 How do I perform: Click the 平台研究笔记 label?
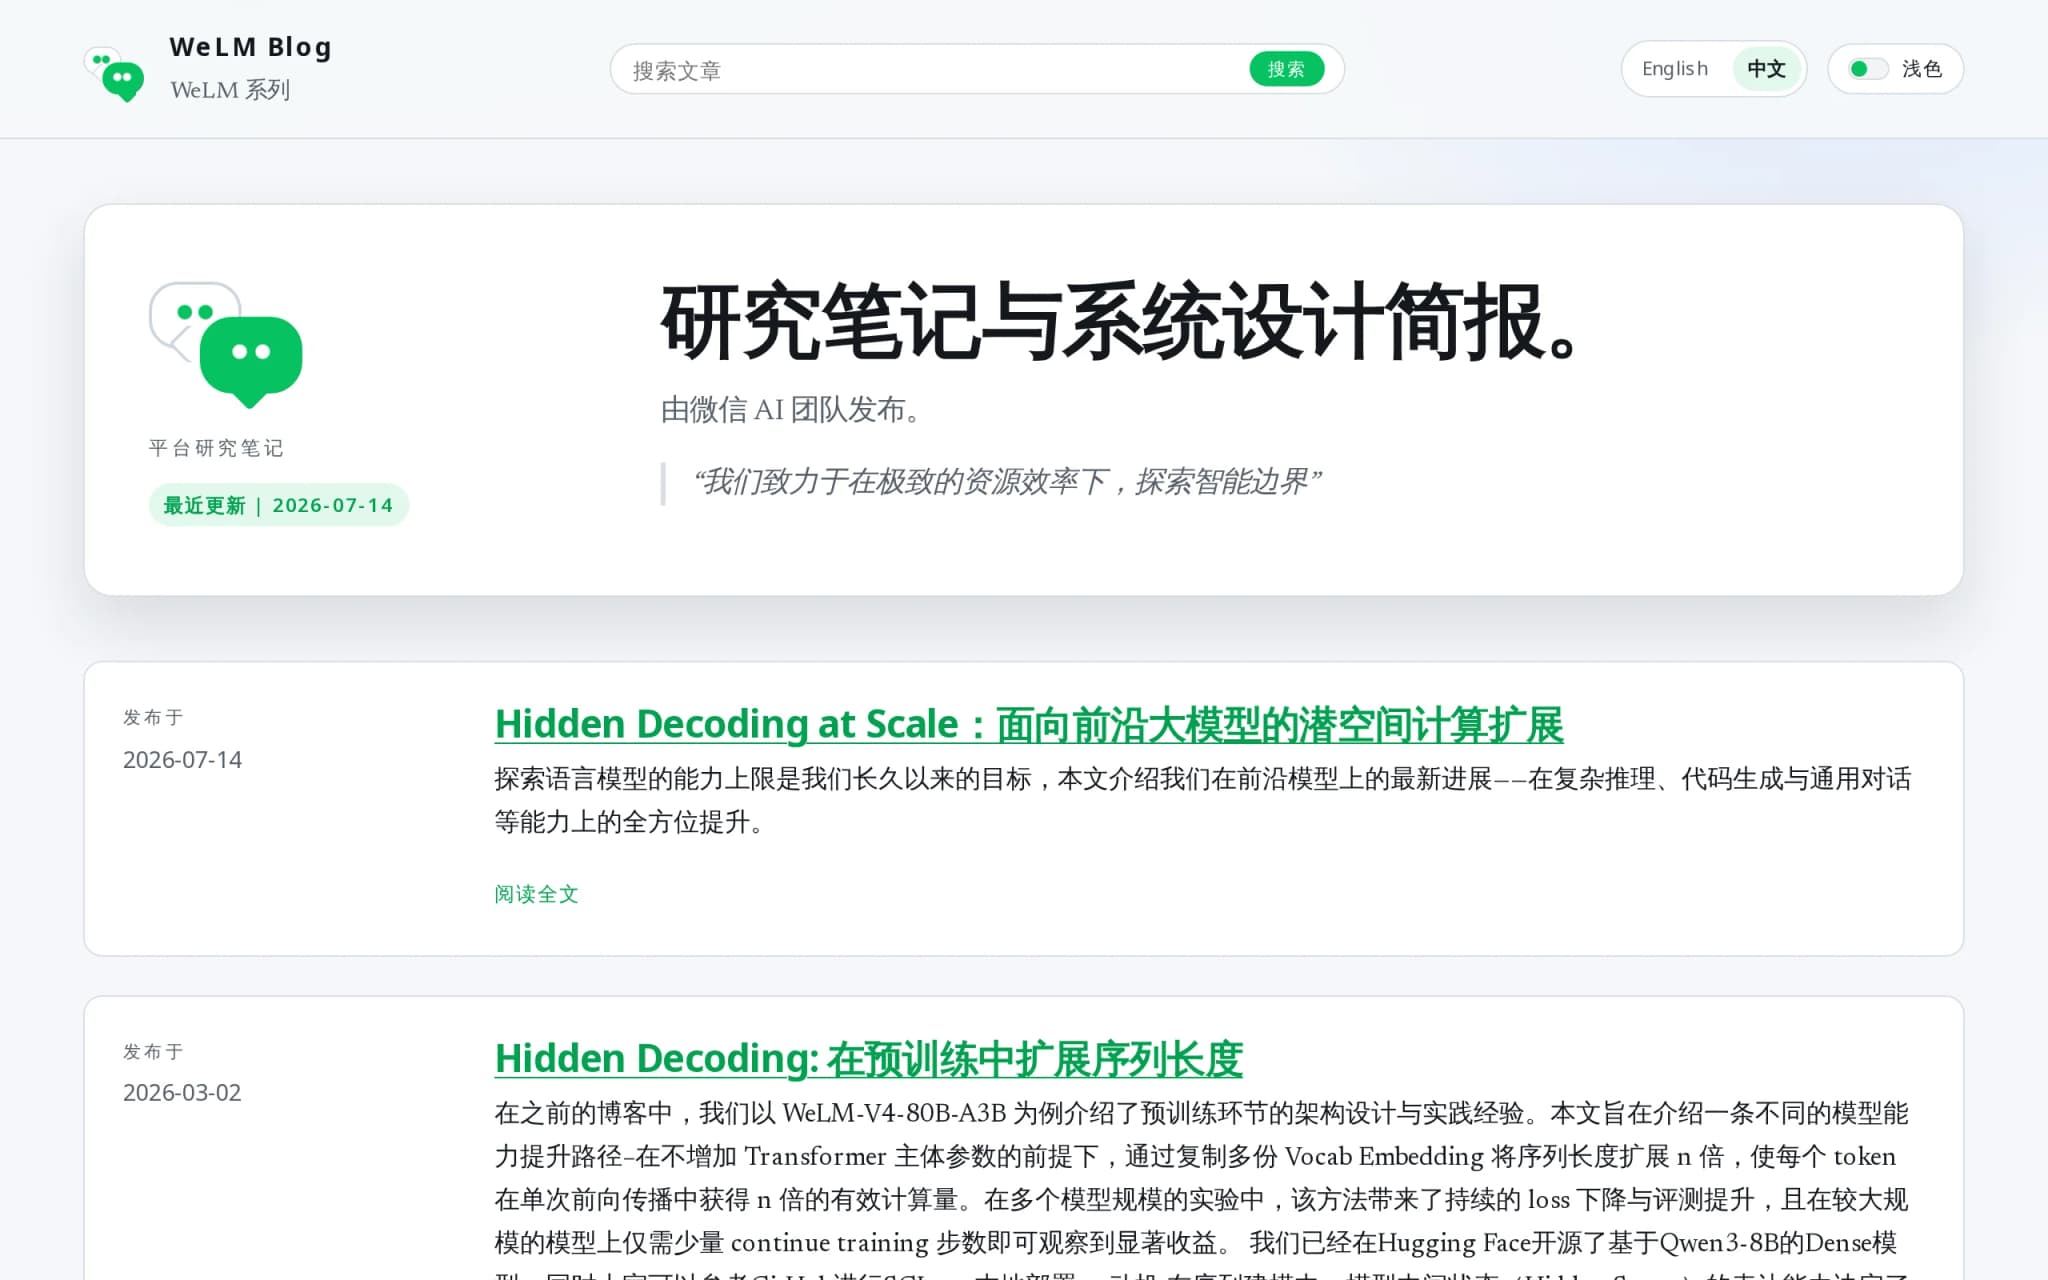pyautogui.click(x=216, y=448)
